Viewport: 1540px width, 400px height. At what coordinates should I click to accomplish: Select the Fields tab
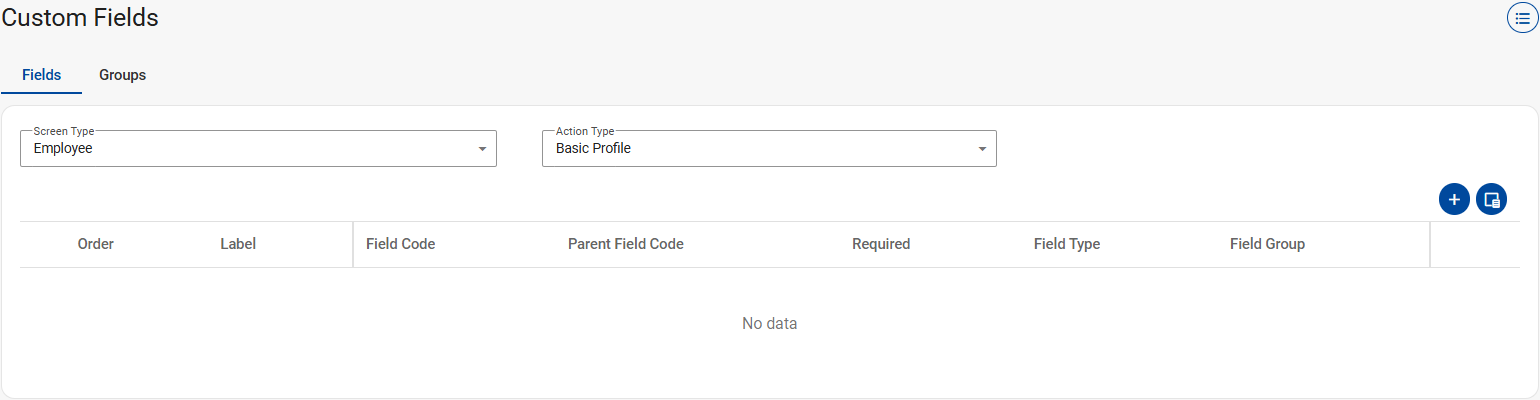click(x=42, y=75)
